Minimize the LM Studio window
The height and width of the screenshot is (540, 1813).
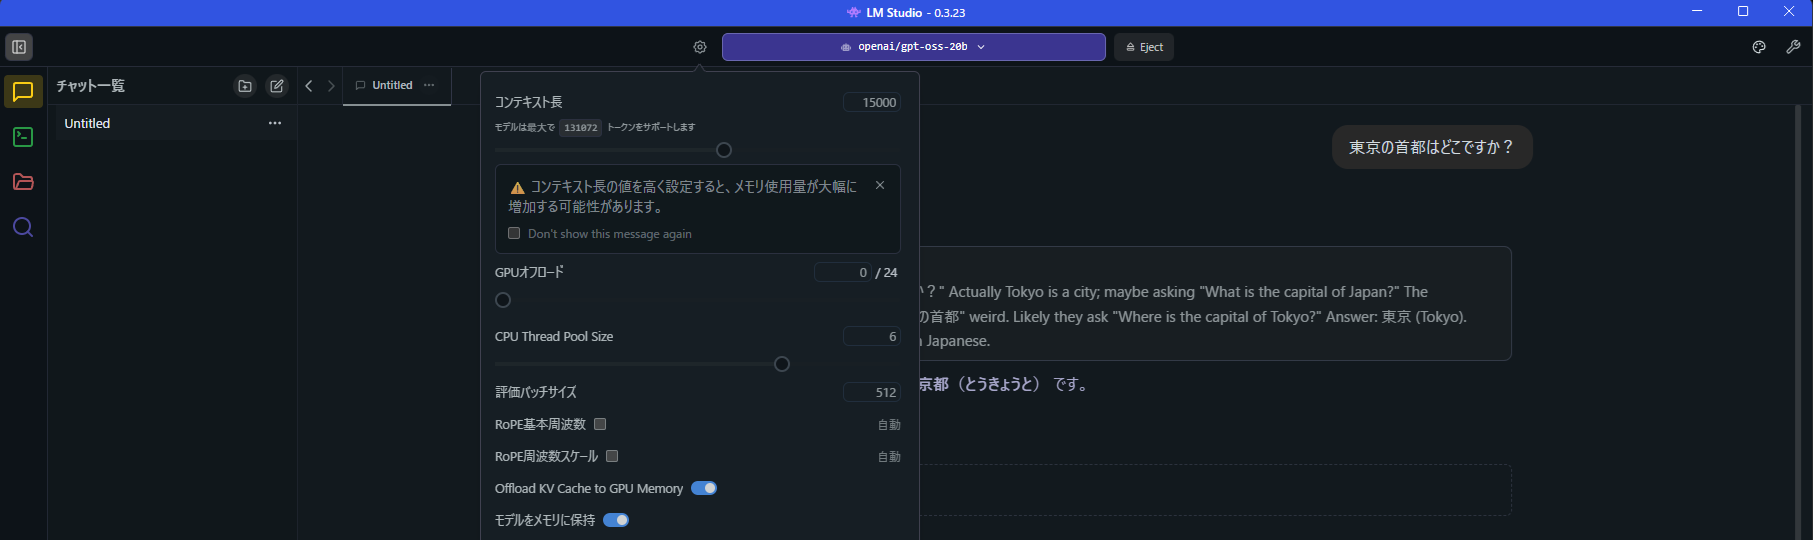coord(1697,11)
